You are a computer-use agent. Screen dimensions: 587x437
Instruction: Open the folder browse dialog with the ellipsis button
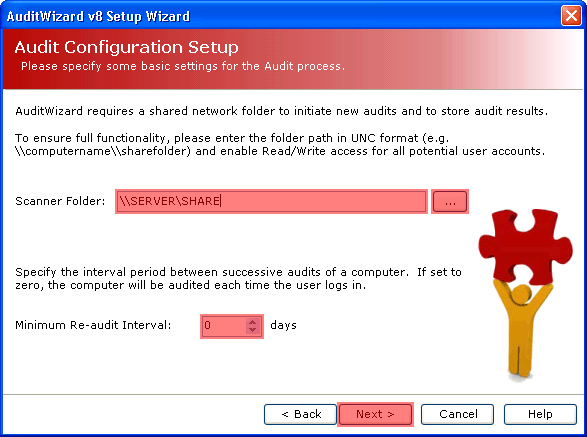pyautogui.click(x=450, y=201)
